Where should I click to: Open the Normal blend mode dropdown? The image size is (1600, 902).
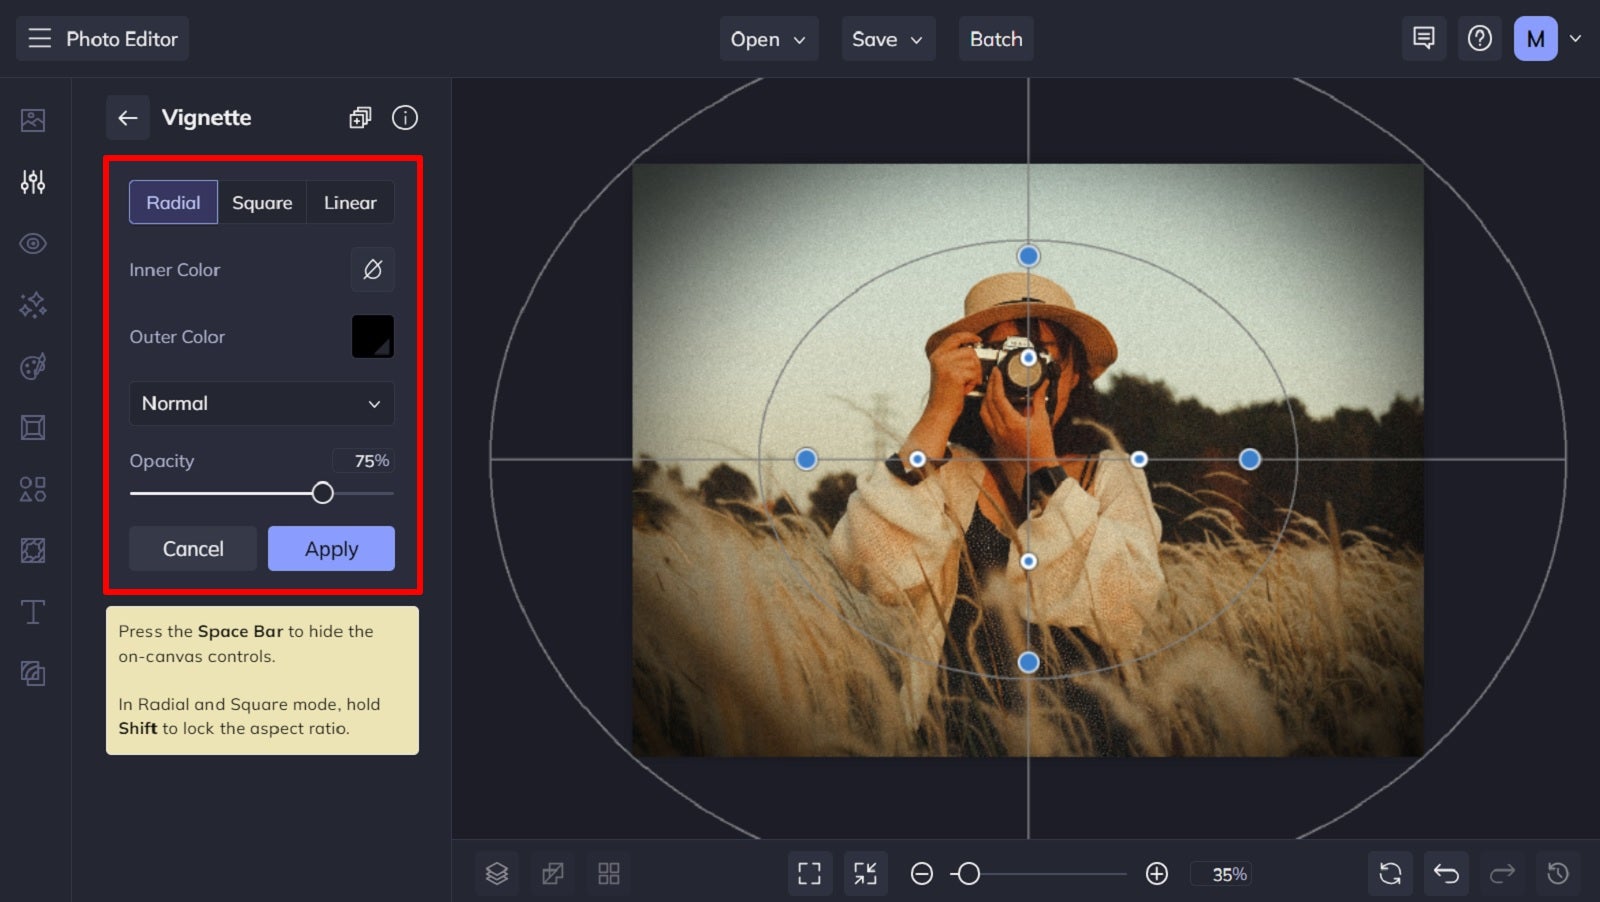(x=261, y=403)
